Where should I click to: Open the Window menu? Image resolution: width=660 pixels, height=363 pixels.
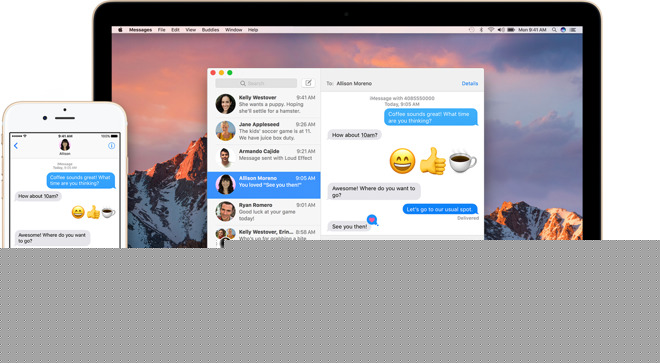(x=234, y=30)
